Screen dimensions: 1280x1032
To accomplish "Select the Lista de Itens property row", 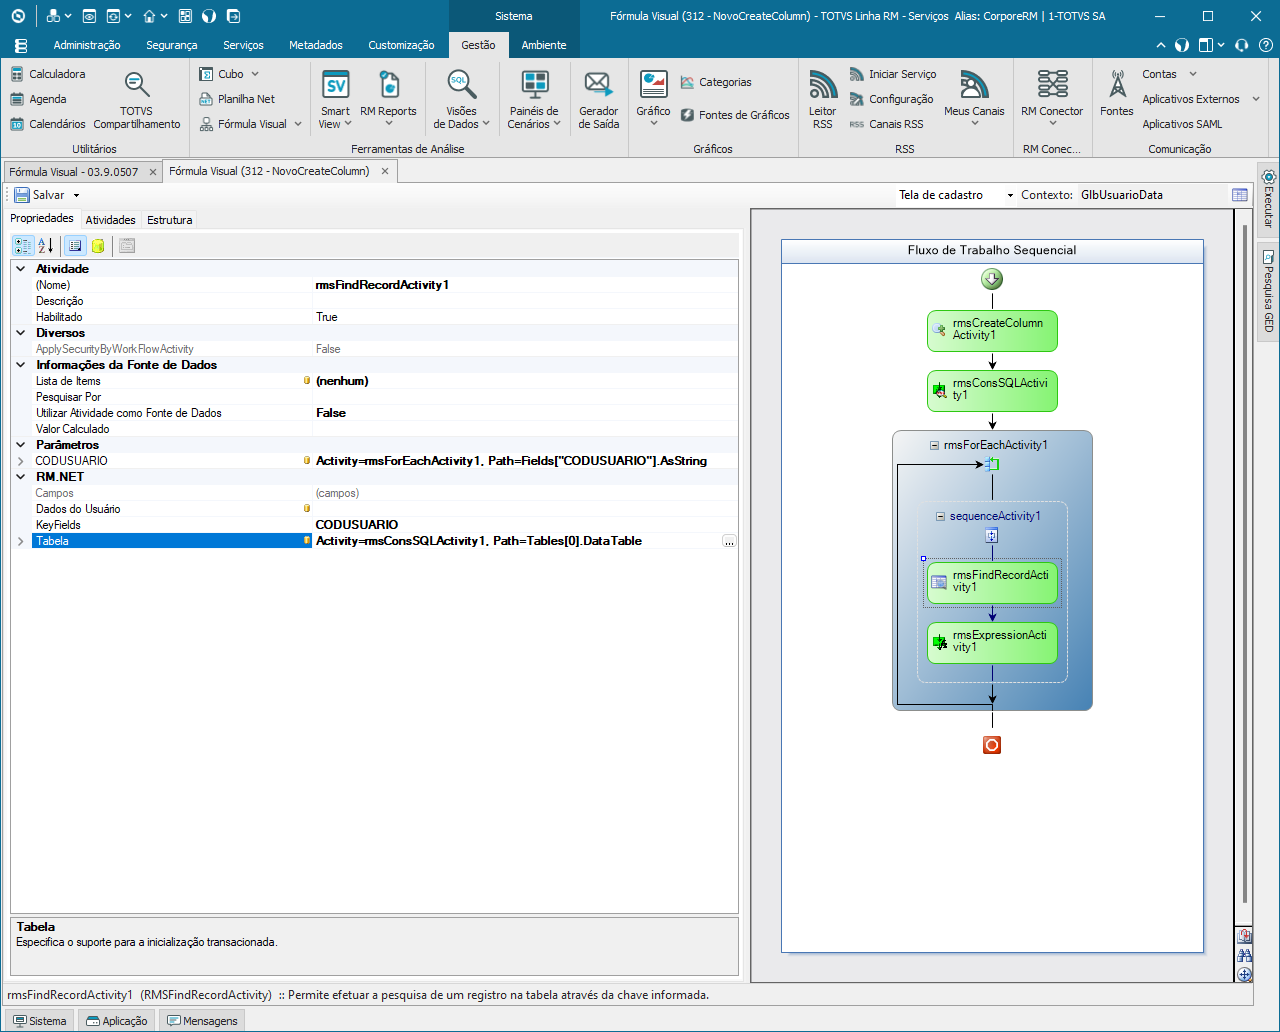I will 375,381.
